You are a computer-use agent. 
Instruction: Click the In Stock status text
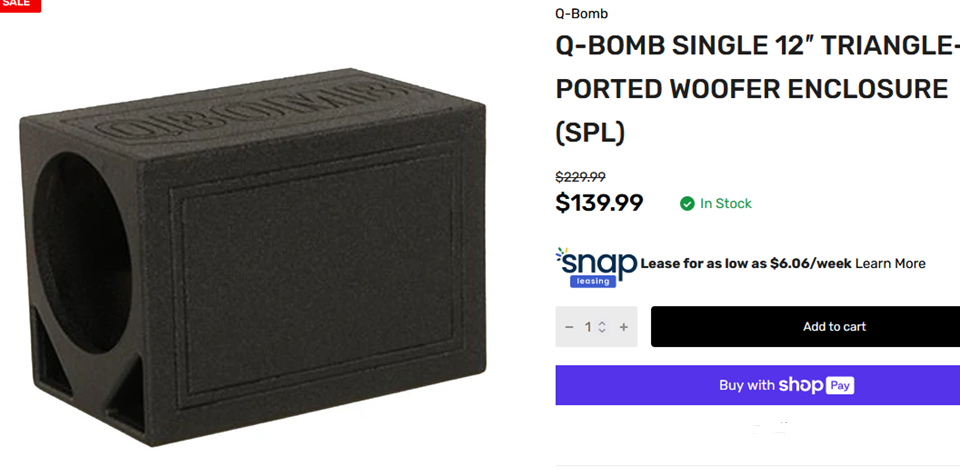click(x=725, y=204)
